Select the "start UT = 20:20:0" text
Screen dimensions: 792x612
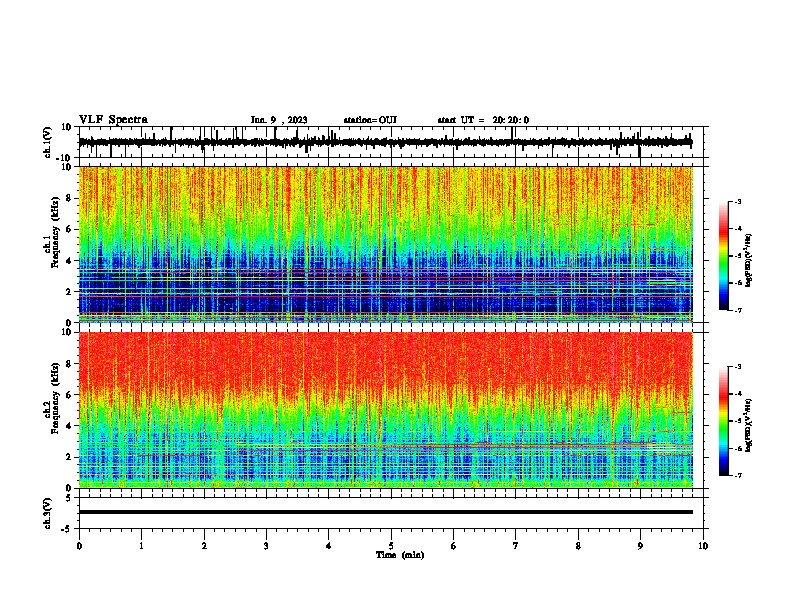pyautogui.click(x=483, y=120)
